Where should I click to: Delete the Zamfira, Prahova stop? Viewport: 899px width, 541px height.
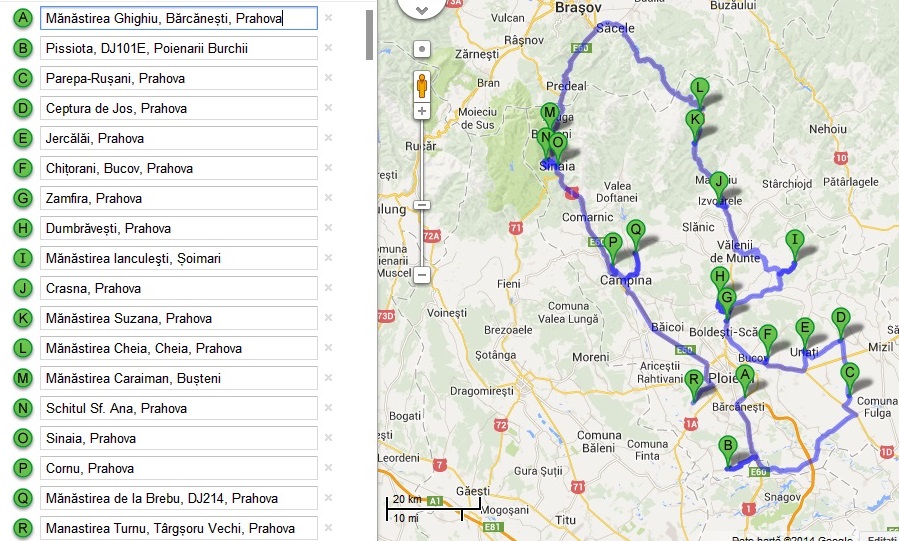(328, 198)
